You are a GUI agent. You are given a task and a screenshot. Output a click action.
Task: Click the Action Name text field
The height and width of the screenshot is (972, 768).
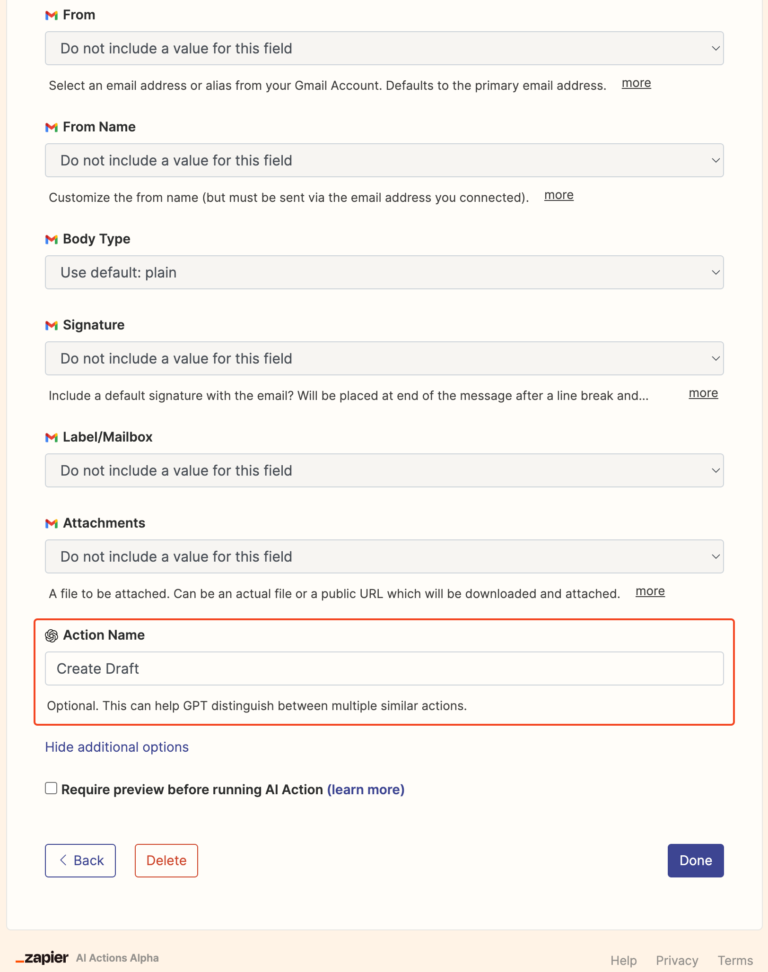pyautogui.click(x=384, y=668)
